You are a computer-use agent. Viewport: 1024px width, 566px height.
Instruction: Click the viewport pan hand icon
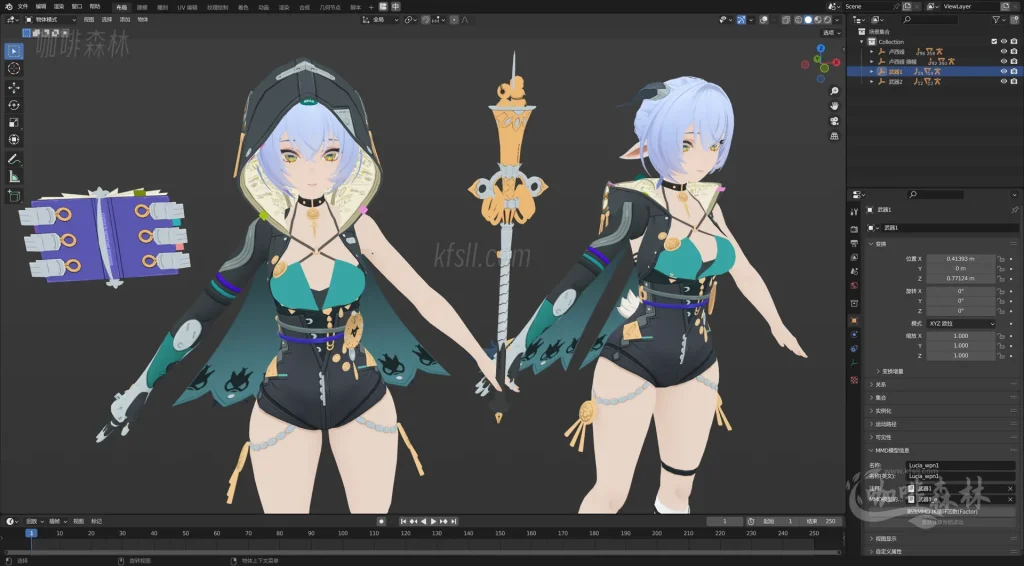[x=834, y=106]
